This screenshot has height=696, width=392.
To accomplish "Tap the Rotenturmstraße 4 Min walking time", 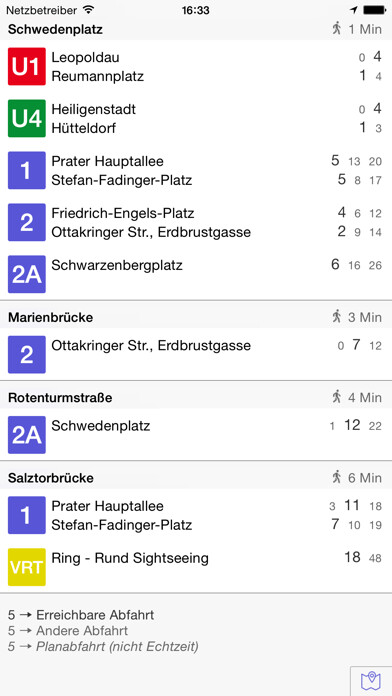I will [357, 397].
